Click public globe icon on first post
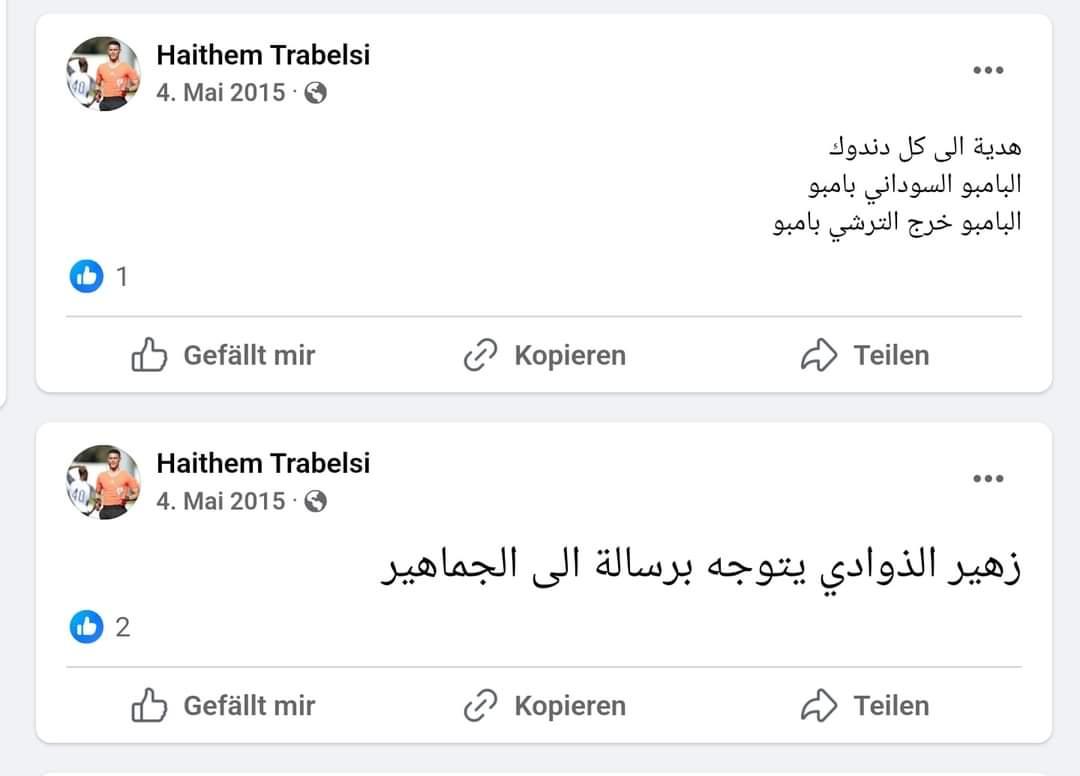 pyautogui.click(x=315, y=92)
